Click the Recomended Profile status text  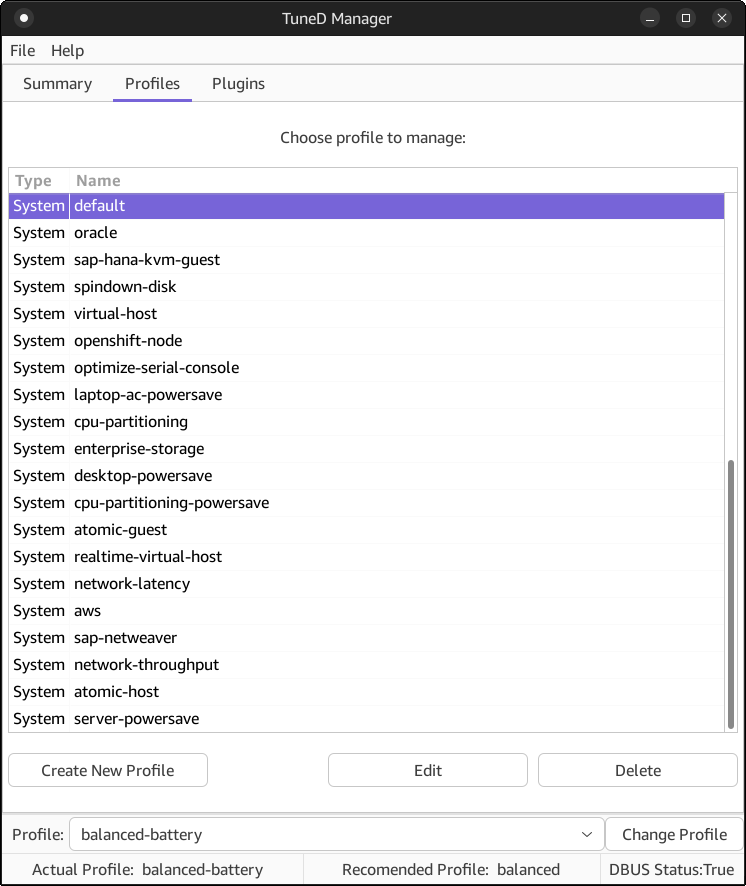[451, 870]
